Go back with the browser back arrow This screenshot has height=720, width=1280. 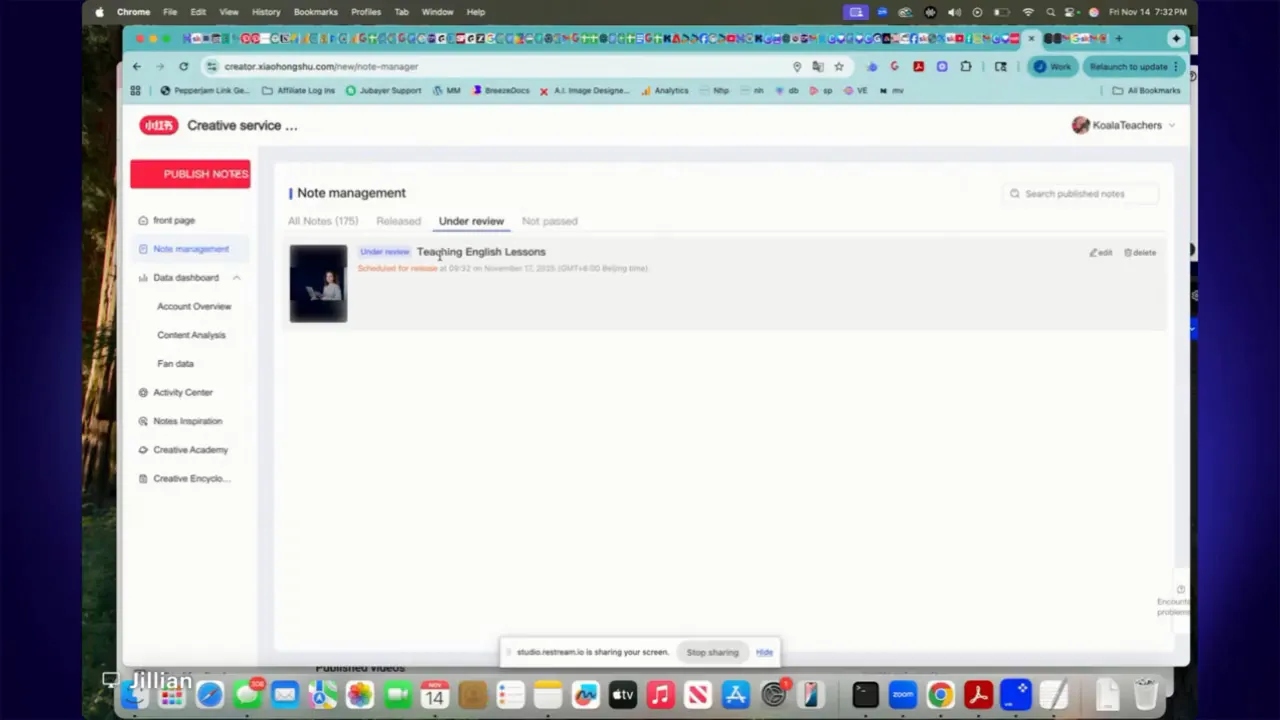(x=137, y=67)
